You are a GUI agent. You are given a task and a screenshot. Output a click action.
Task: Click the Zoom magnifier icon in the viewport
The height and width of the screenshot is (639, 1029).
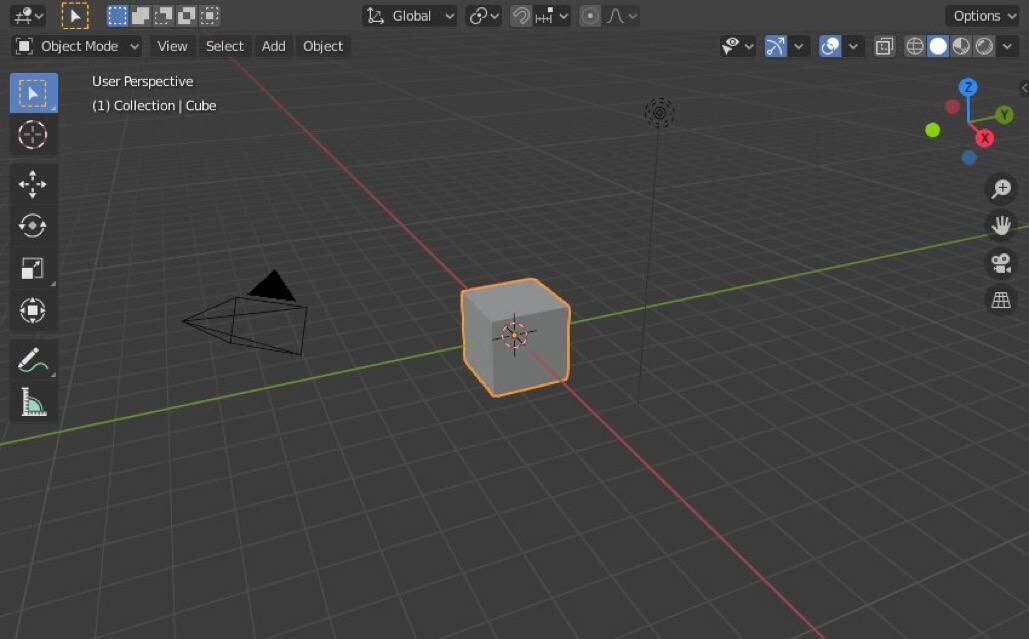point(1000,188)
